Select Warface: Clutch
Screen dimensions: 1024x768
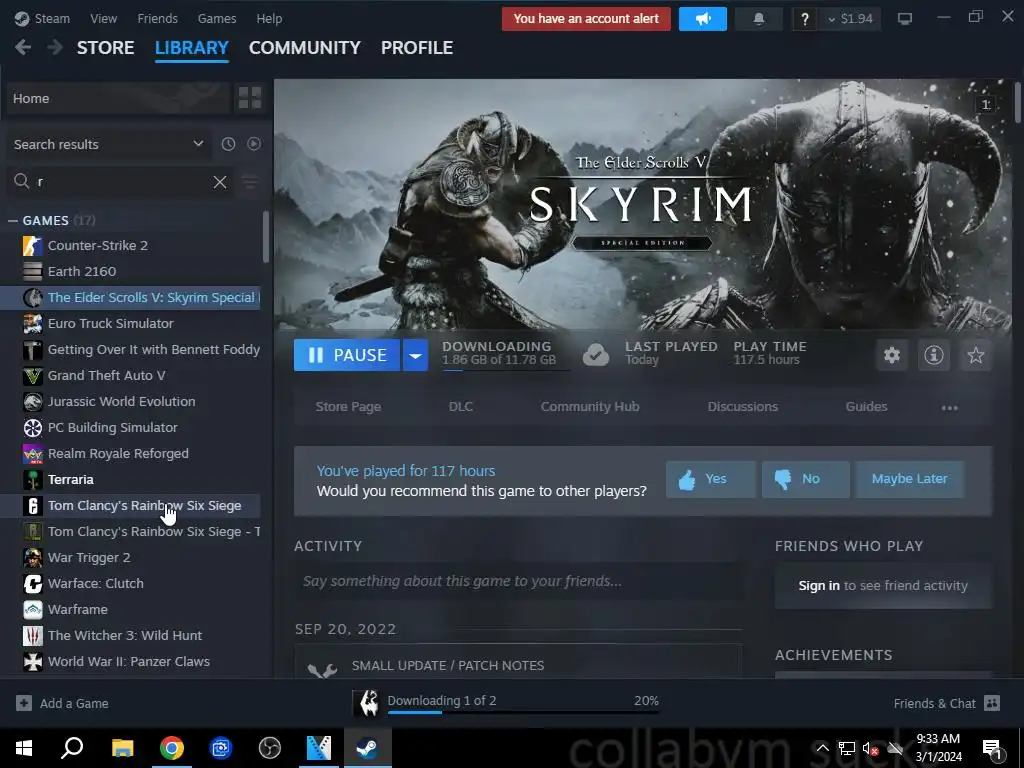point(131,584)
